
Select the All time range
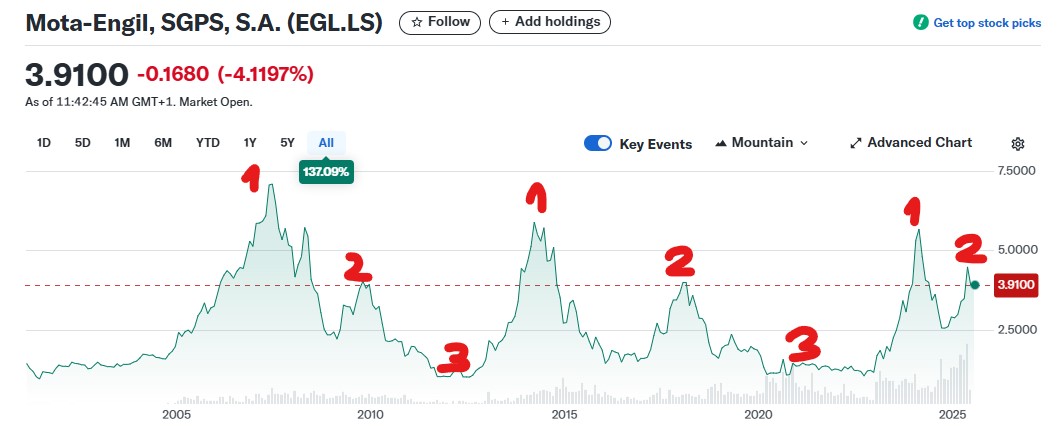[326, 143]
